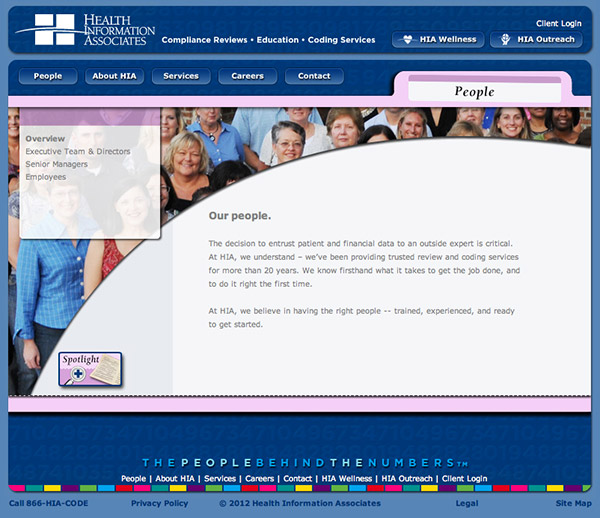Click the Health Information Associates logo
This screenshot has width=600, height=518.
[x=85, y=29]
